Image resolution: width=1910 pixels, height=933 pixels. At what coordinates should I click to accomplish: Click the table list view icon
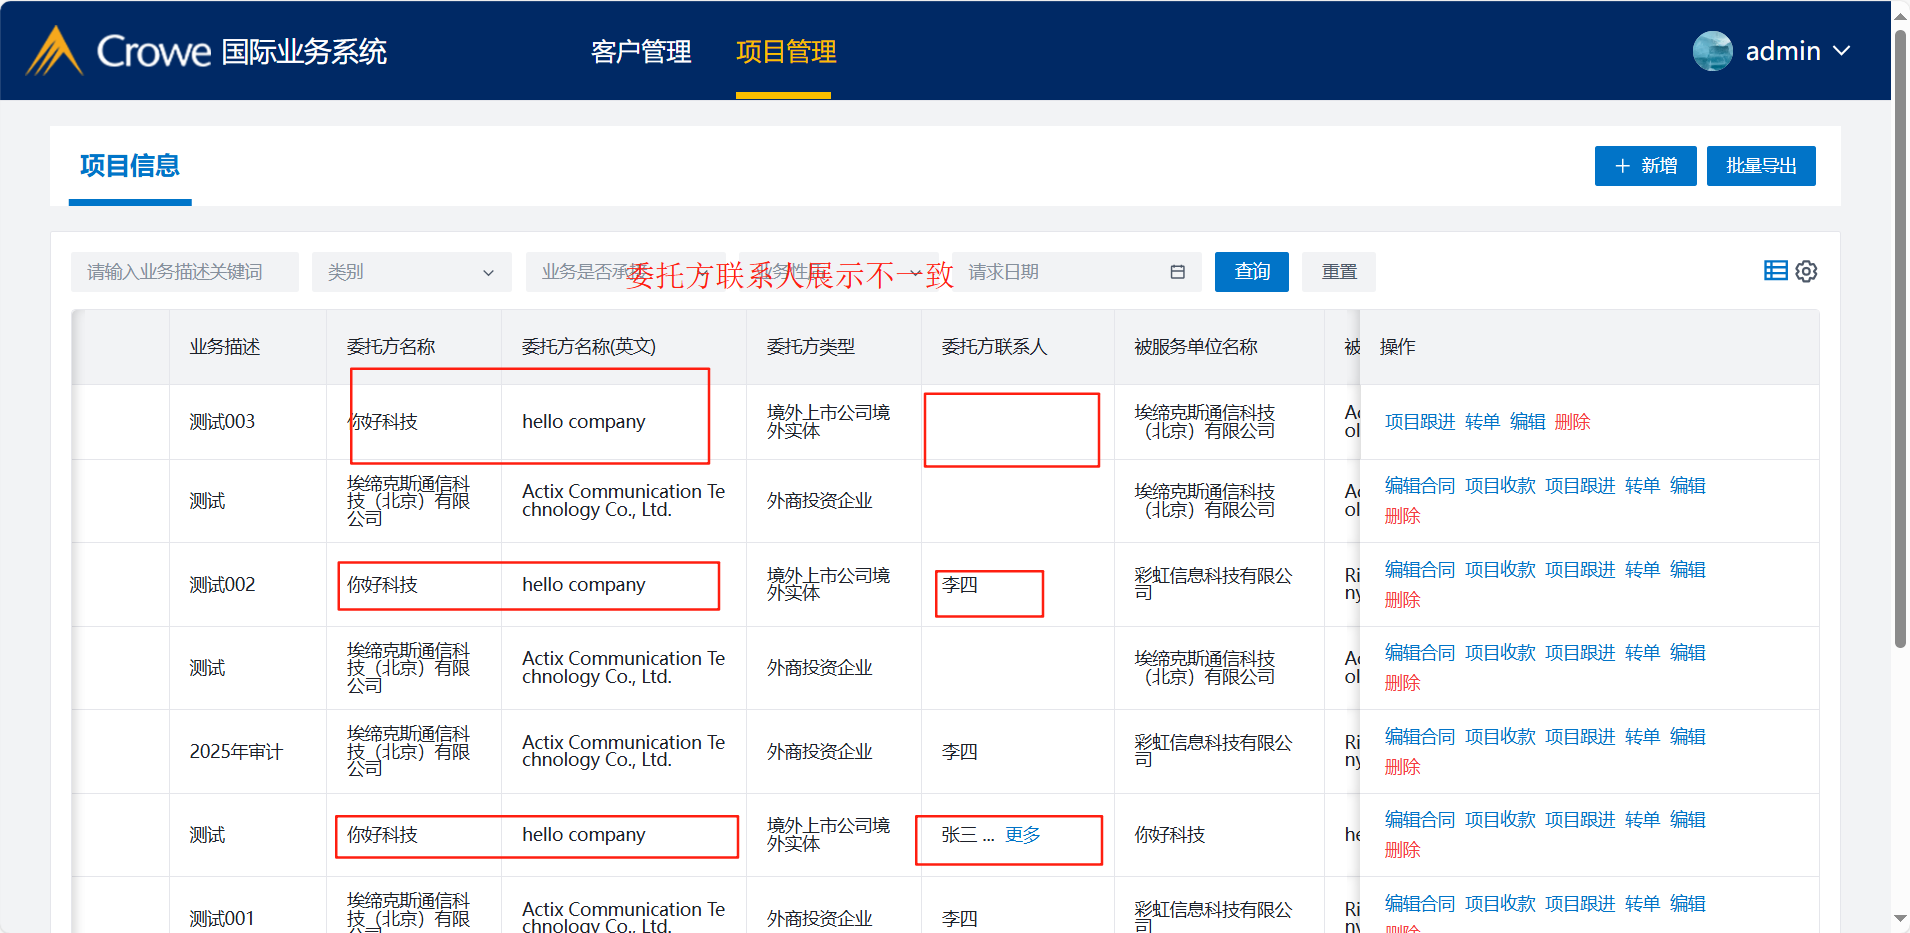(x=1775, y=271)
